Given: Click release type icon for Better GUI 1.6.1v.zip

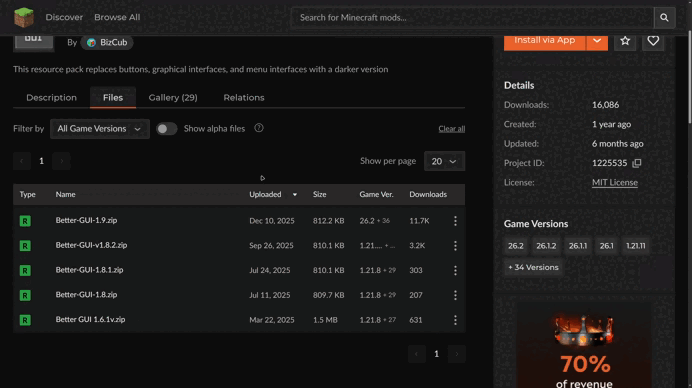Looking at the screenshot, I should pos(25,320).
